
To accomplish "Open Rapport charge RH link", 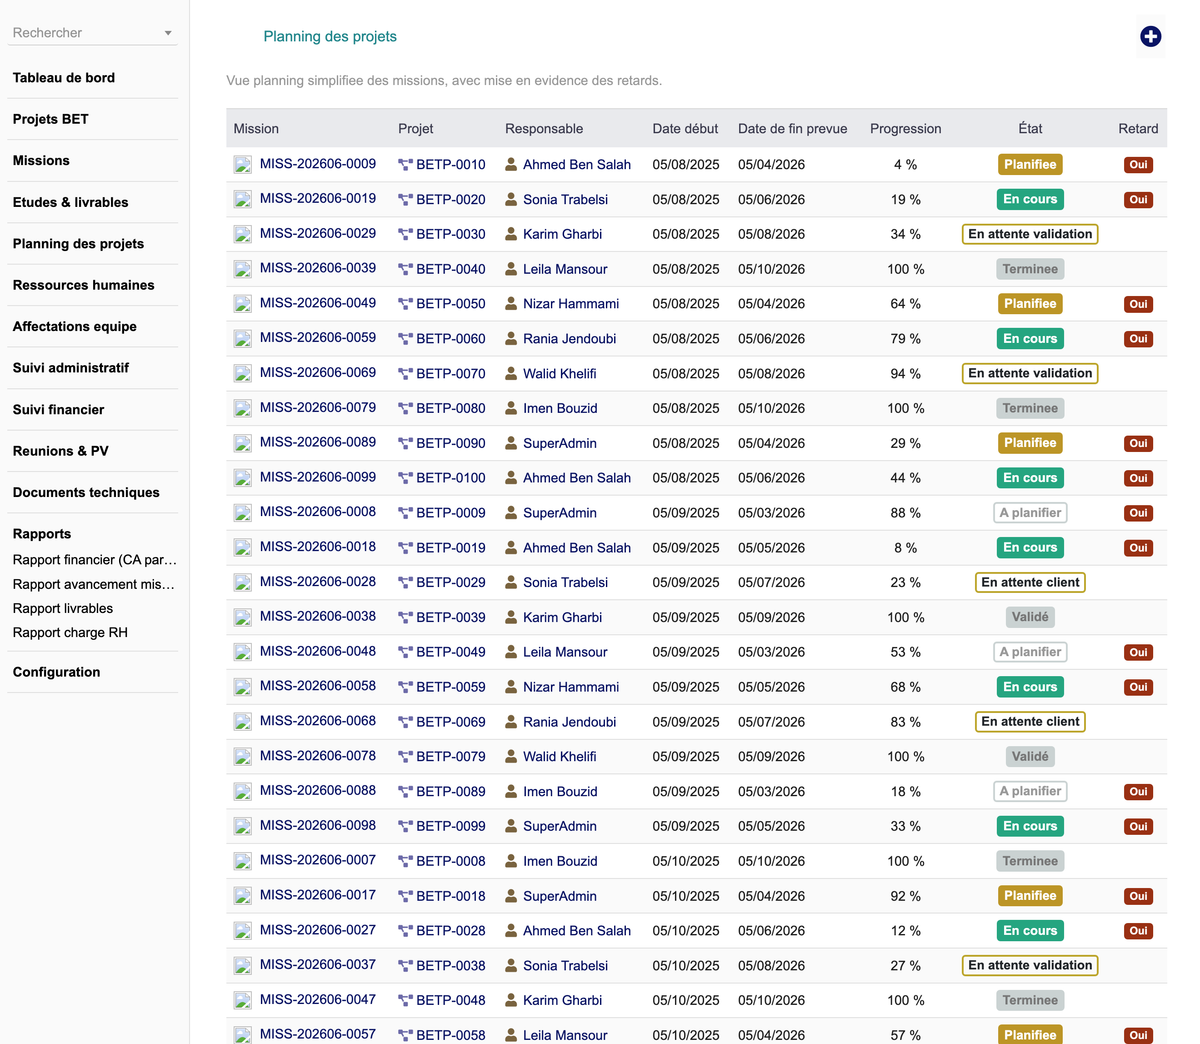I will [70, 632].
